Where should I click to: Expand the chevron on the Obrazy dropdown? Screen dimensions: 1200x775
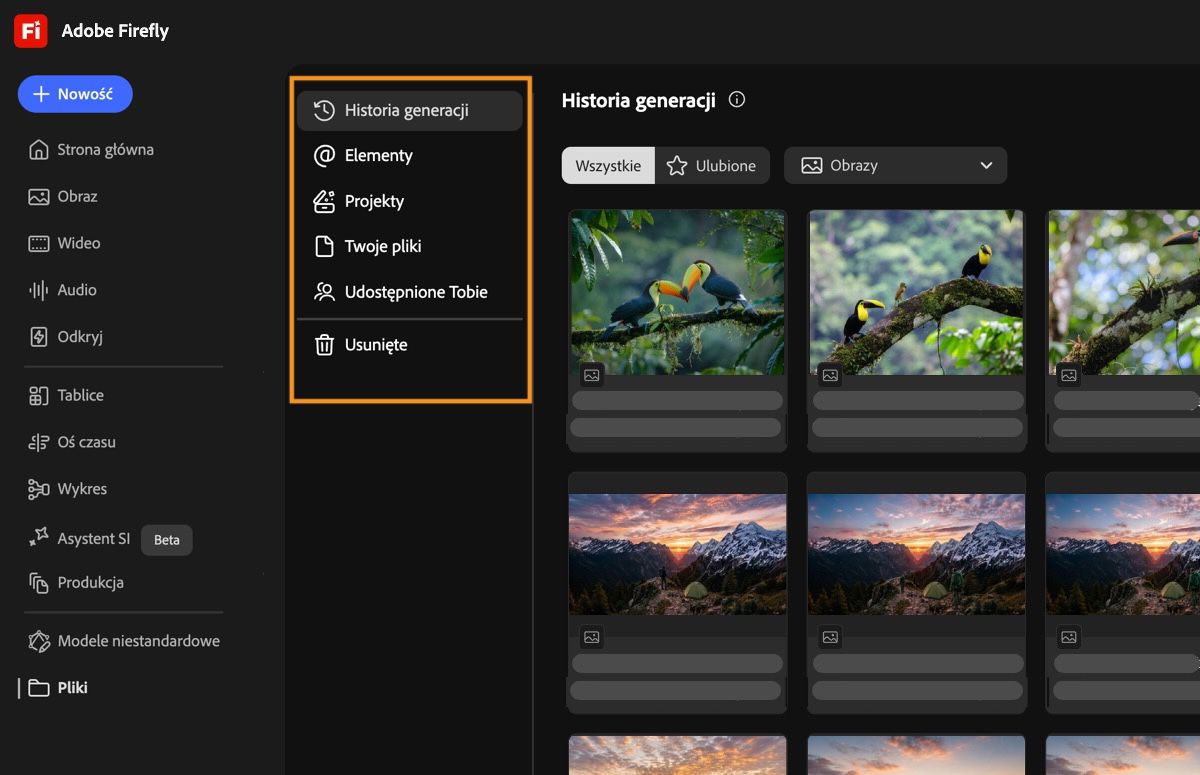tap(986, 166)
